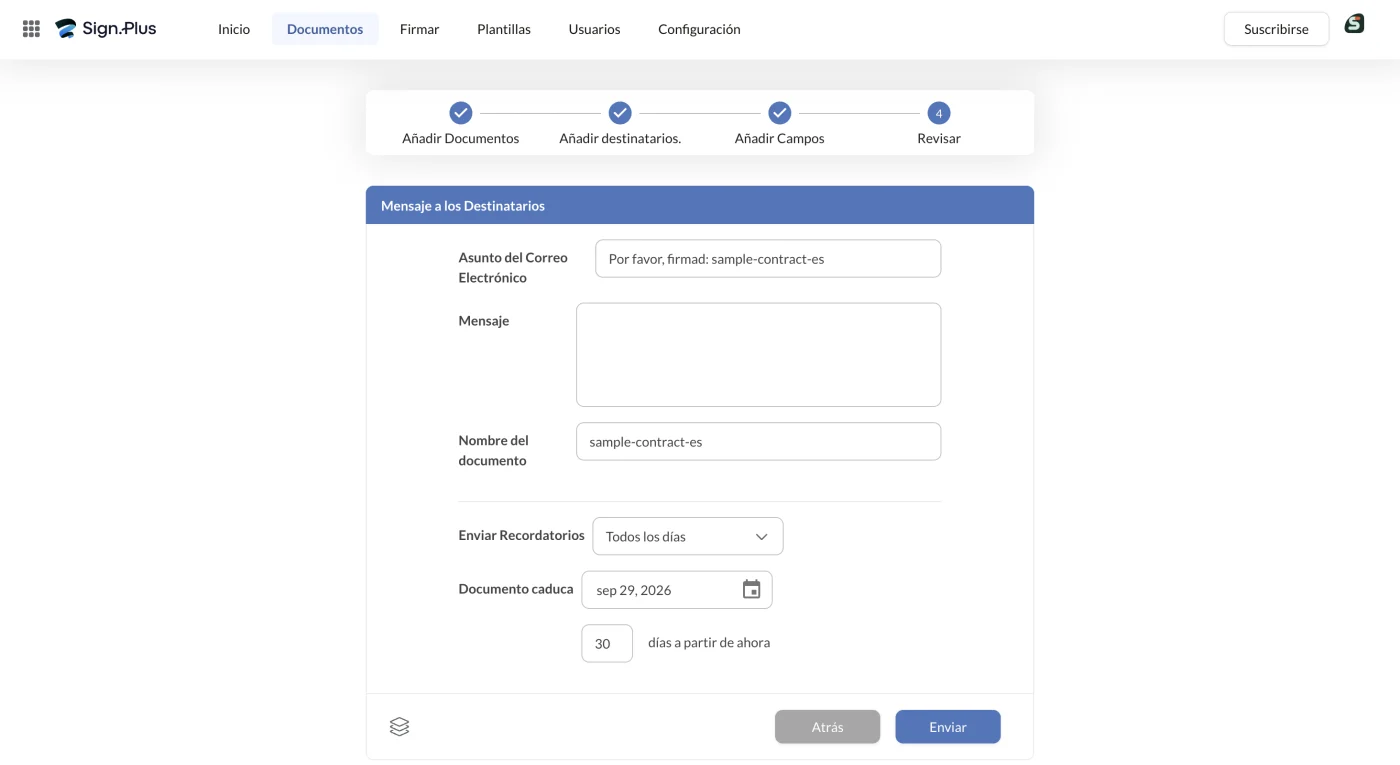
Task: Click inside the Mensaje text area
Action: pyautogui.click(x=758, y=355)
